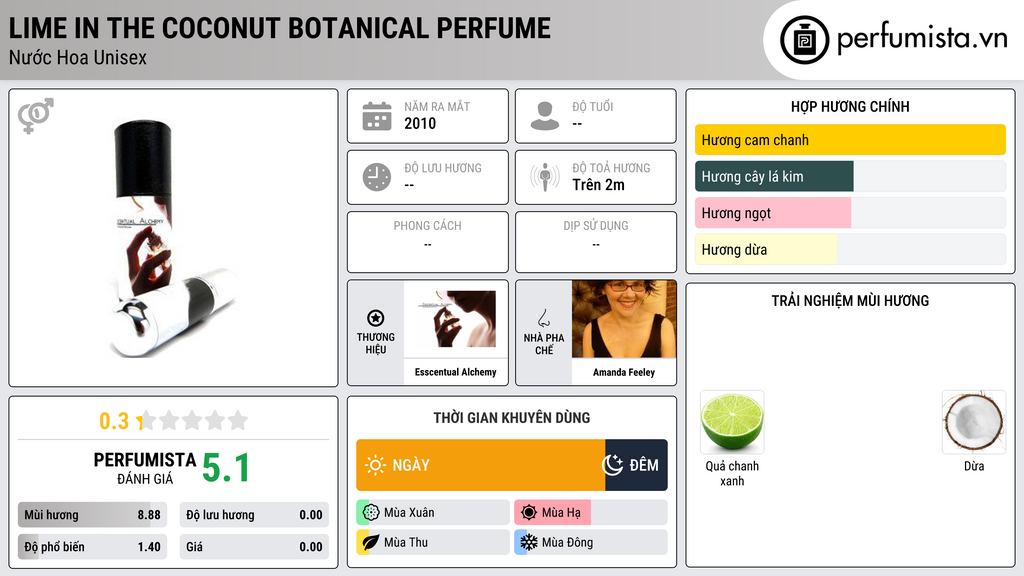The width and height of the screenshot is (1024, 576).
Task: Click the clock icon for Độ lưu hương
Action: (x=377, y=177)
